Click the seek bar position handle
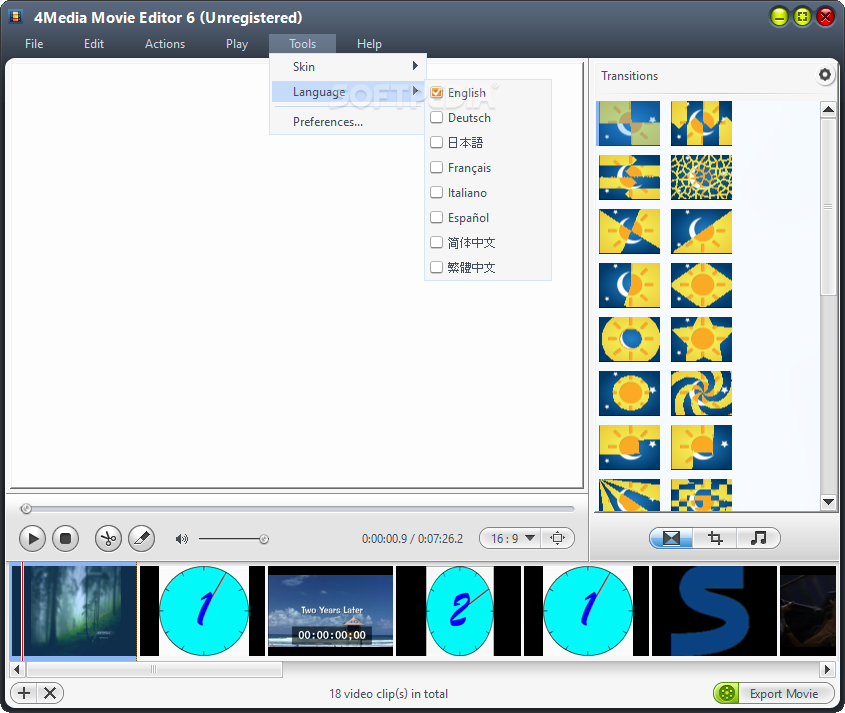 (x=26, y=508)
